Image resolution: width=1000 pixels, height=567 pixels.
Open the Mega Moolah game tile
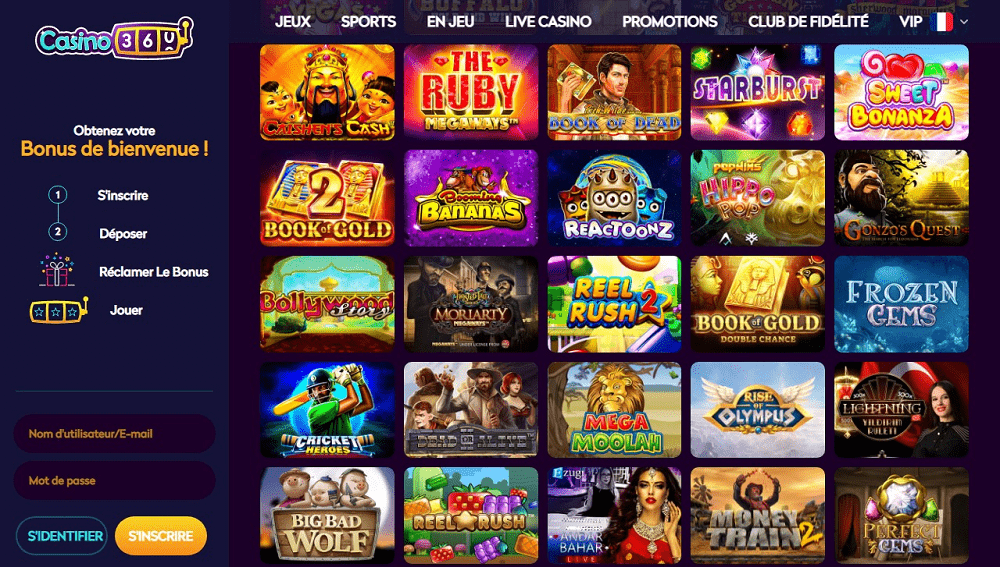click(614, 410)
